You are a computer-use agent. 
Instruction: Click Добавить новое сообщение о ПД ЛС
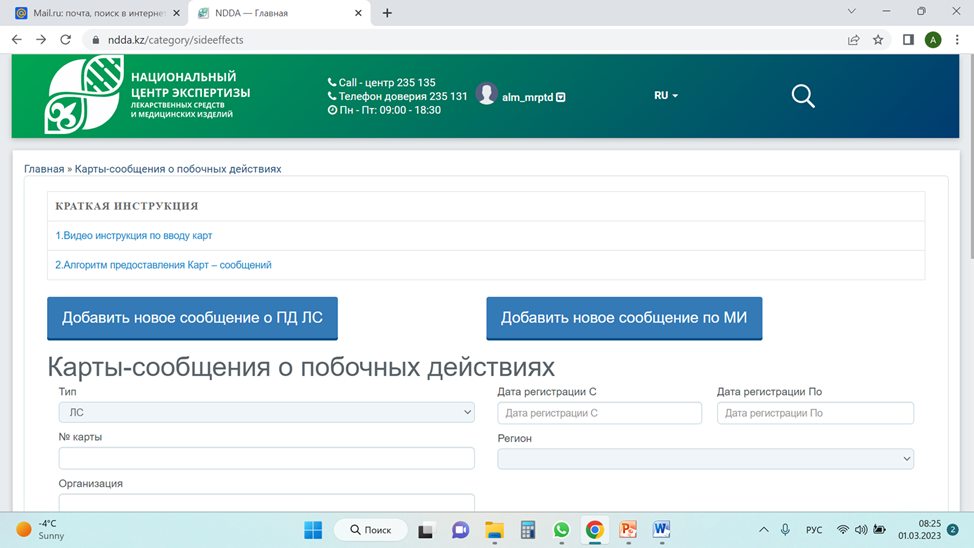pos(193,318)
